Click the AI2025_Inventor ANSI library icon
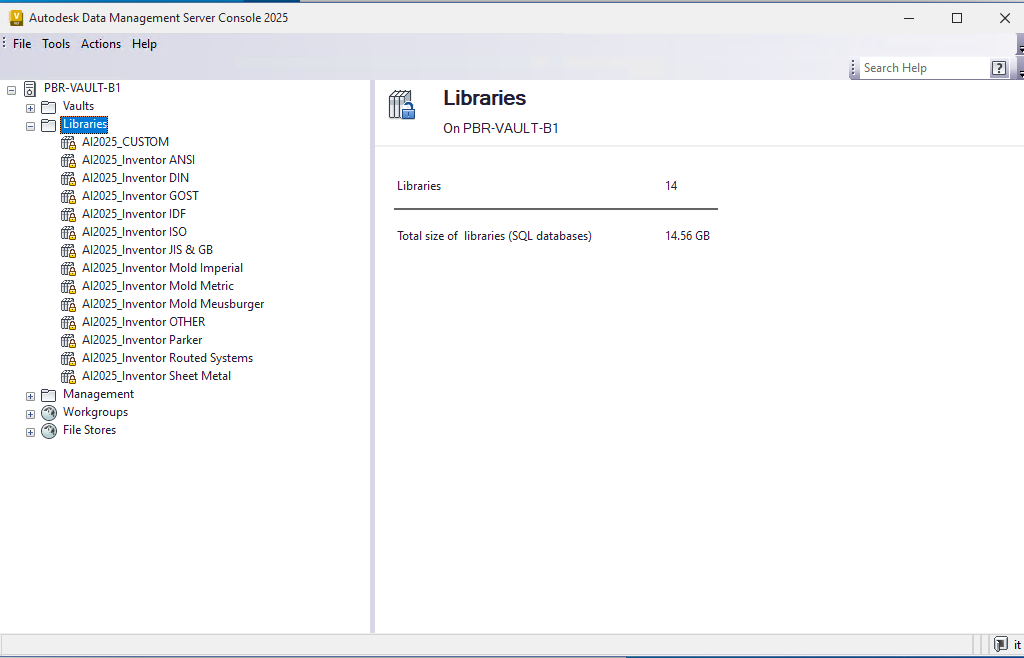 pyautogui.click(x=69, y=161)
